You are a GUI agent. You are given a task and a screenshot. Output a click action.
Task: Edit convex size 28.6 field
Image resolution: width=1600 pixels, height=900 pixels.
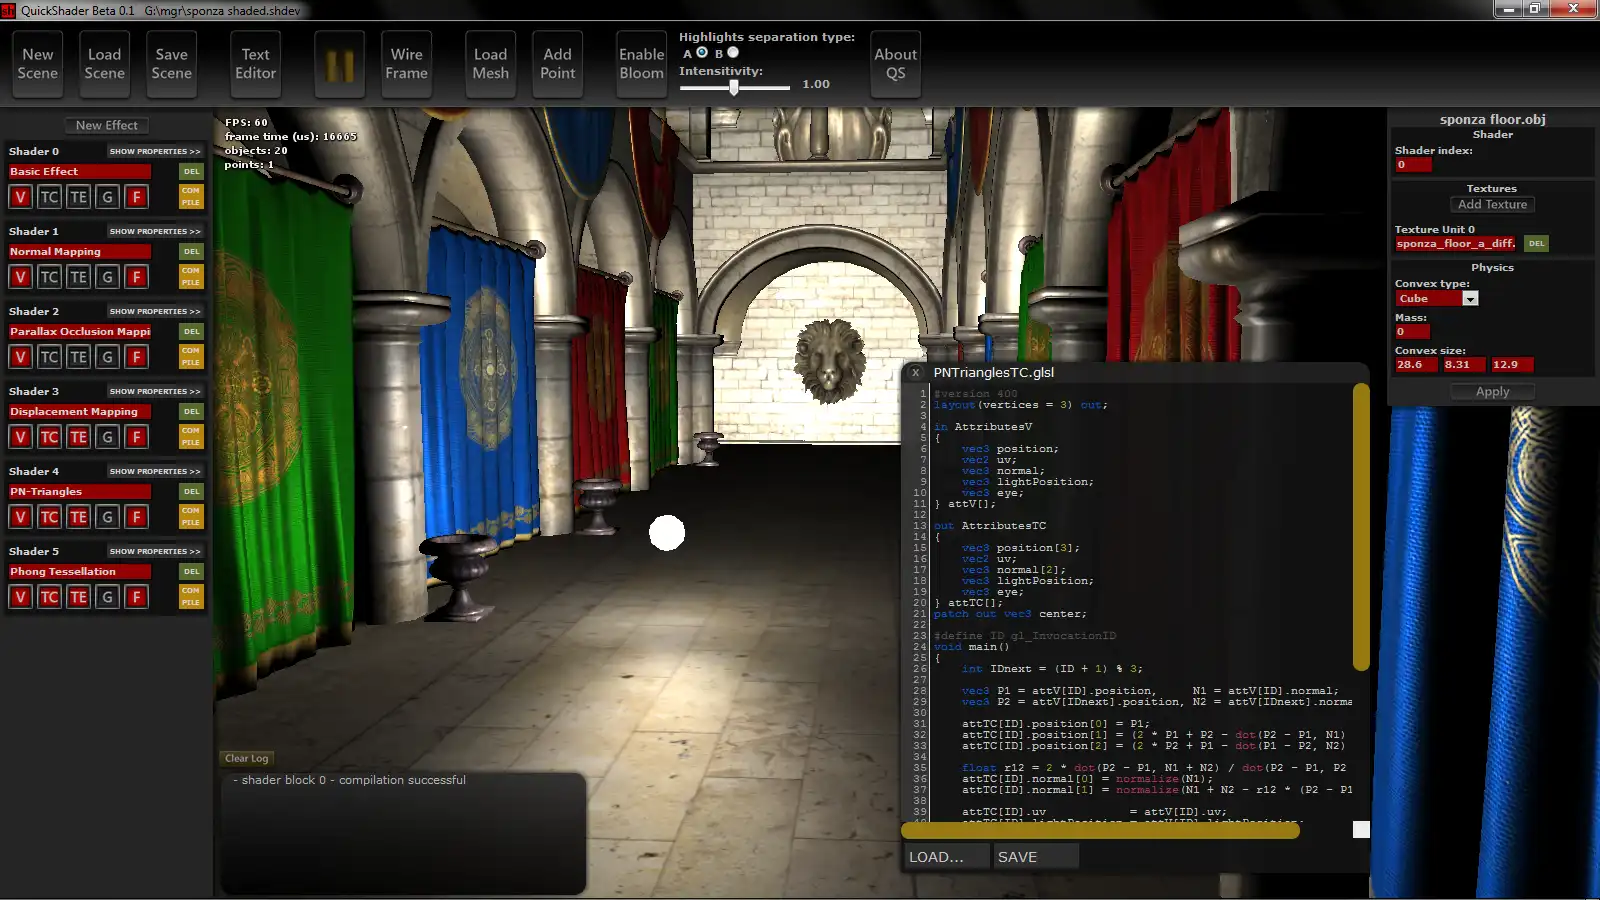pos(1416,365)
